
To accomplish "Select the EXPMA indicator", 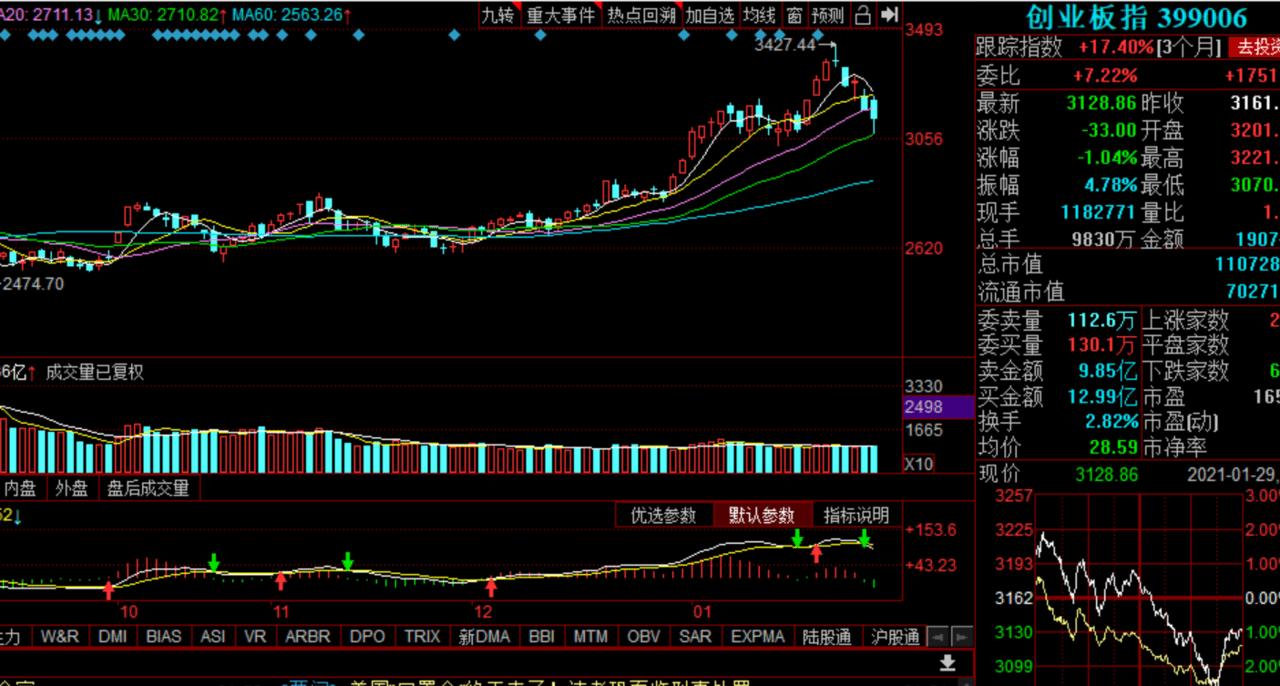I will (757, 636).
